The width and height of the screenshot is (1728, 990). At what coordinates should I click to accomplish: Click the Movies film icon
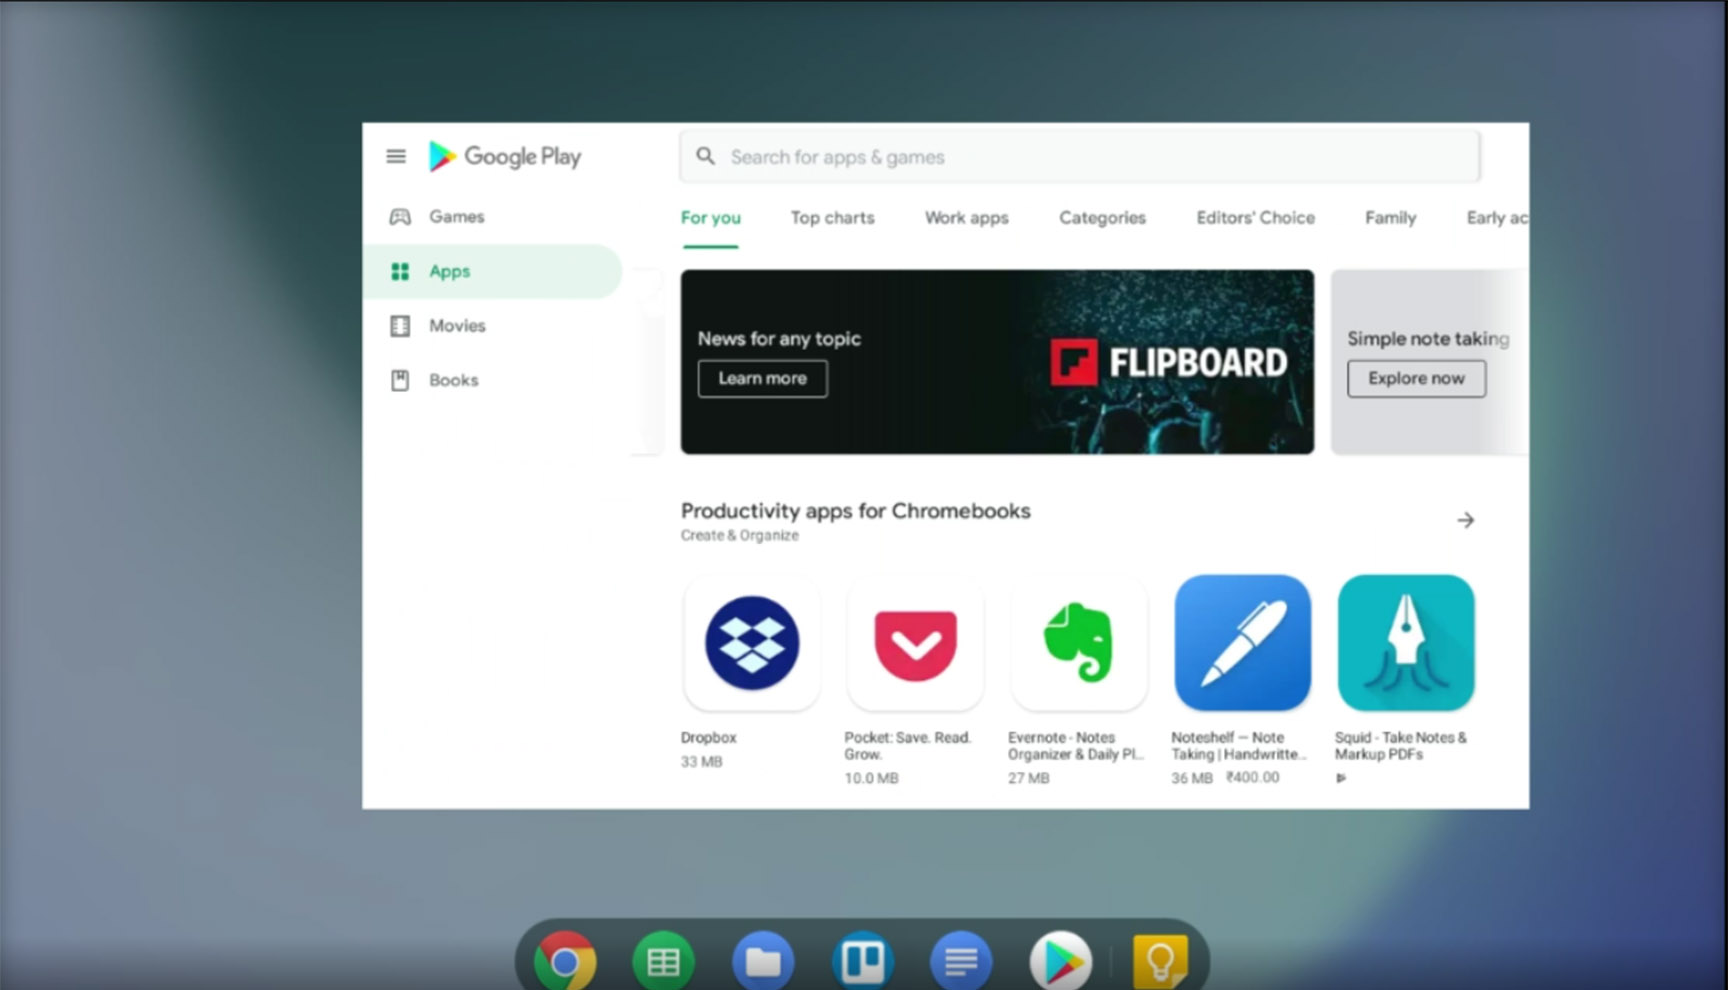click(x=400, y=326)
